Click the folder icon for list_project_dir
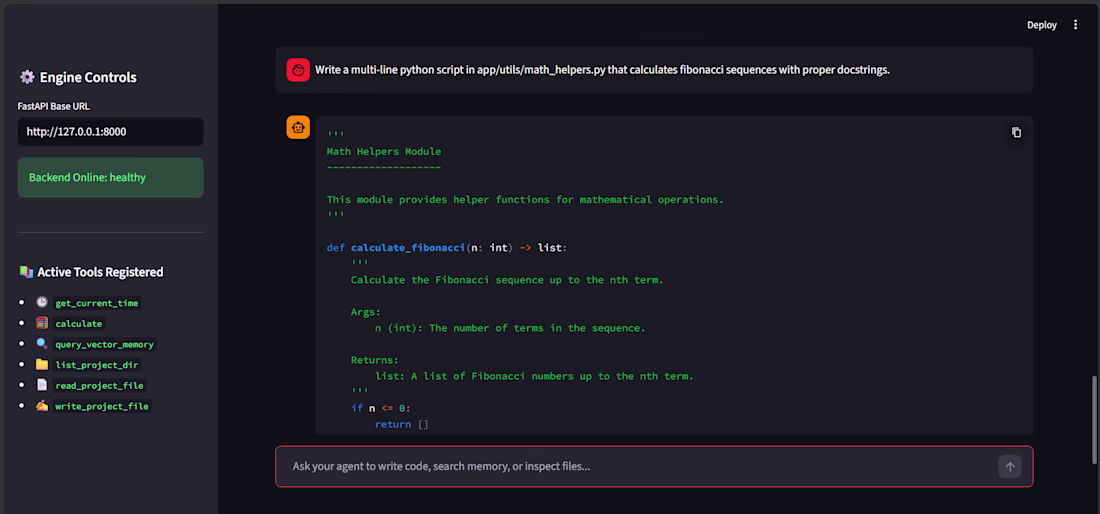This screenshot has width=1100, height=514. (42, 365)
